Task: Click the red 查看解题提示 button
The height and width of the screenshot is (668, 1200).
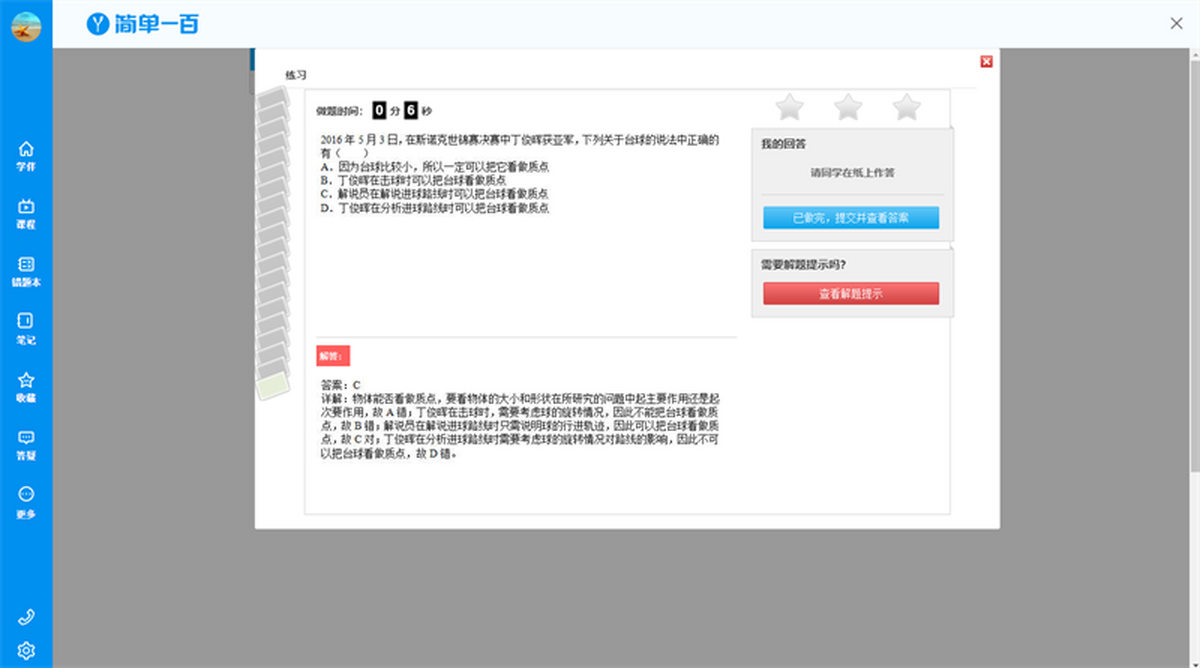Action: [x=850, y=294]
